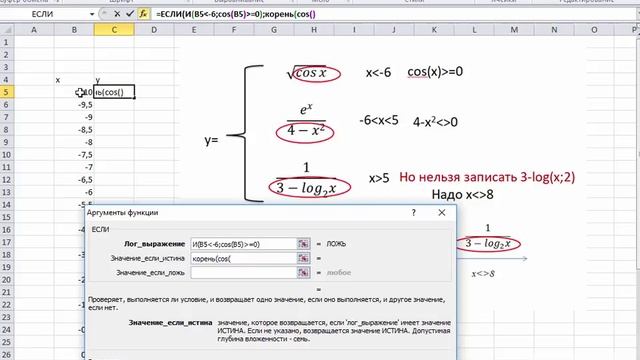Click the Select All corner button

7,30
